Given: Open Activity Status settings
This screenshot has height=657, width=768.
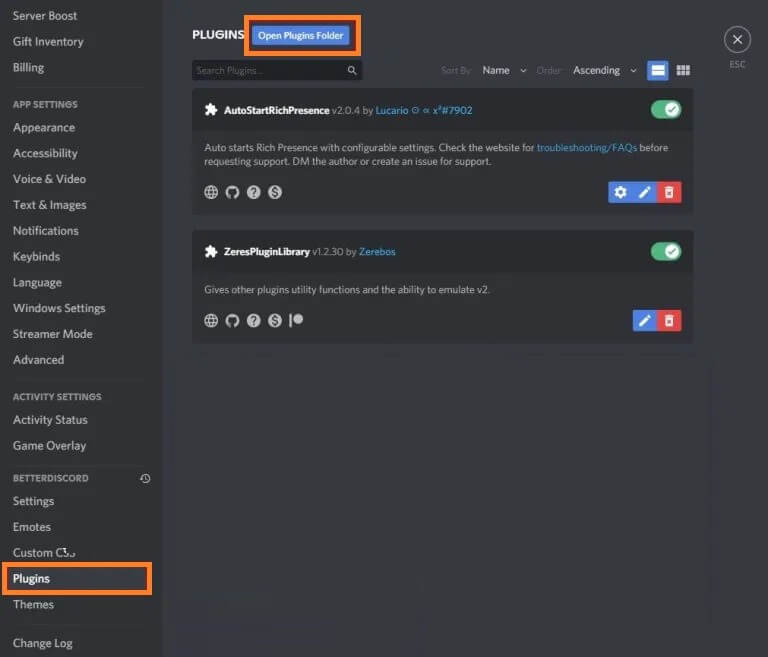Looking at the screenshot, I should (x=50, y=420).
